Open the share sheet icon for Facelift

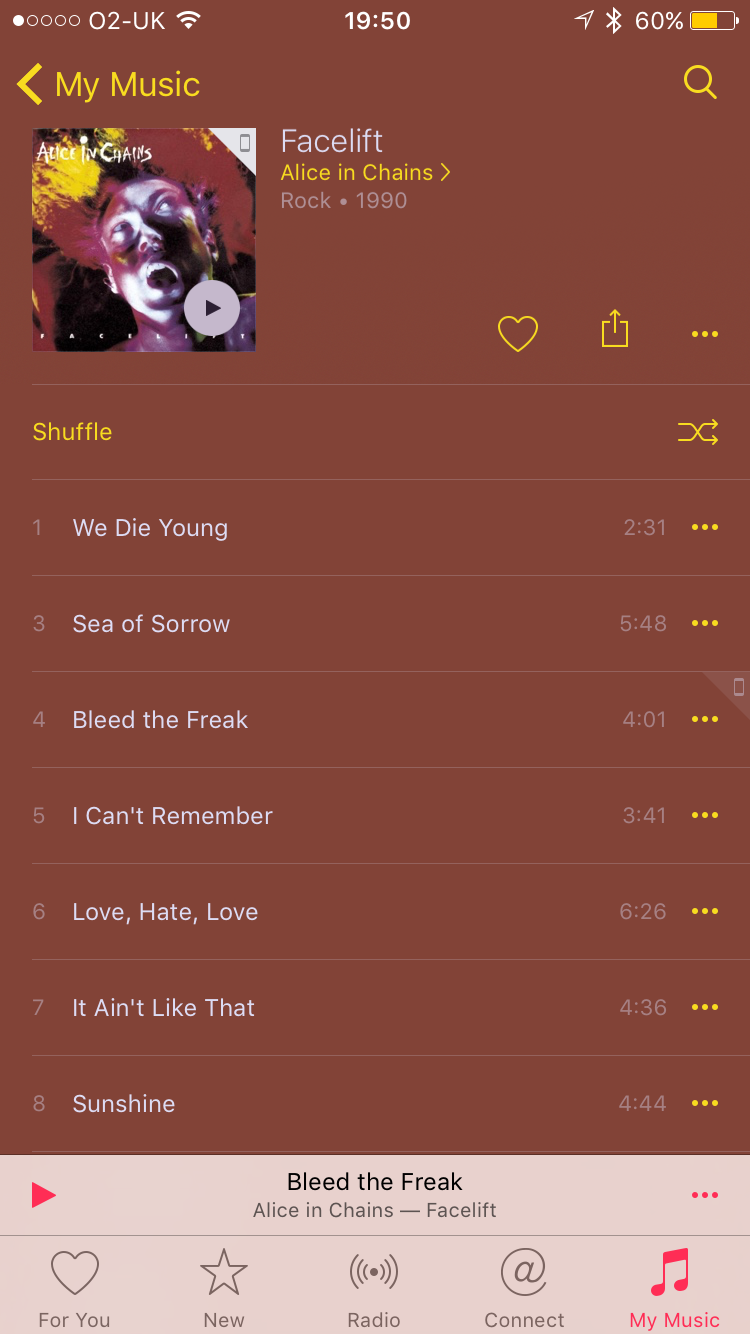[615, 329]
